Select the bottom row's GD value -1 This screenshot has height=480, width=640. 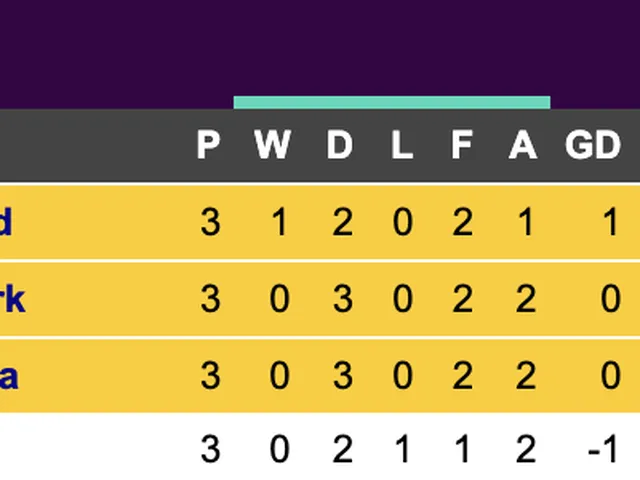[x=603, y=451]
